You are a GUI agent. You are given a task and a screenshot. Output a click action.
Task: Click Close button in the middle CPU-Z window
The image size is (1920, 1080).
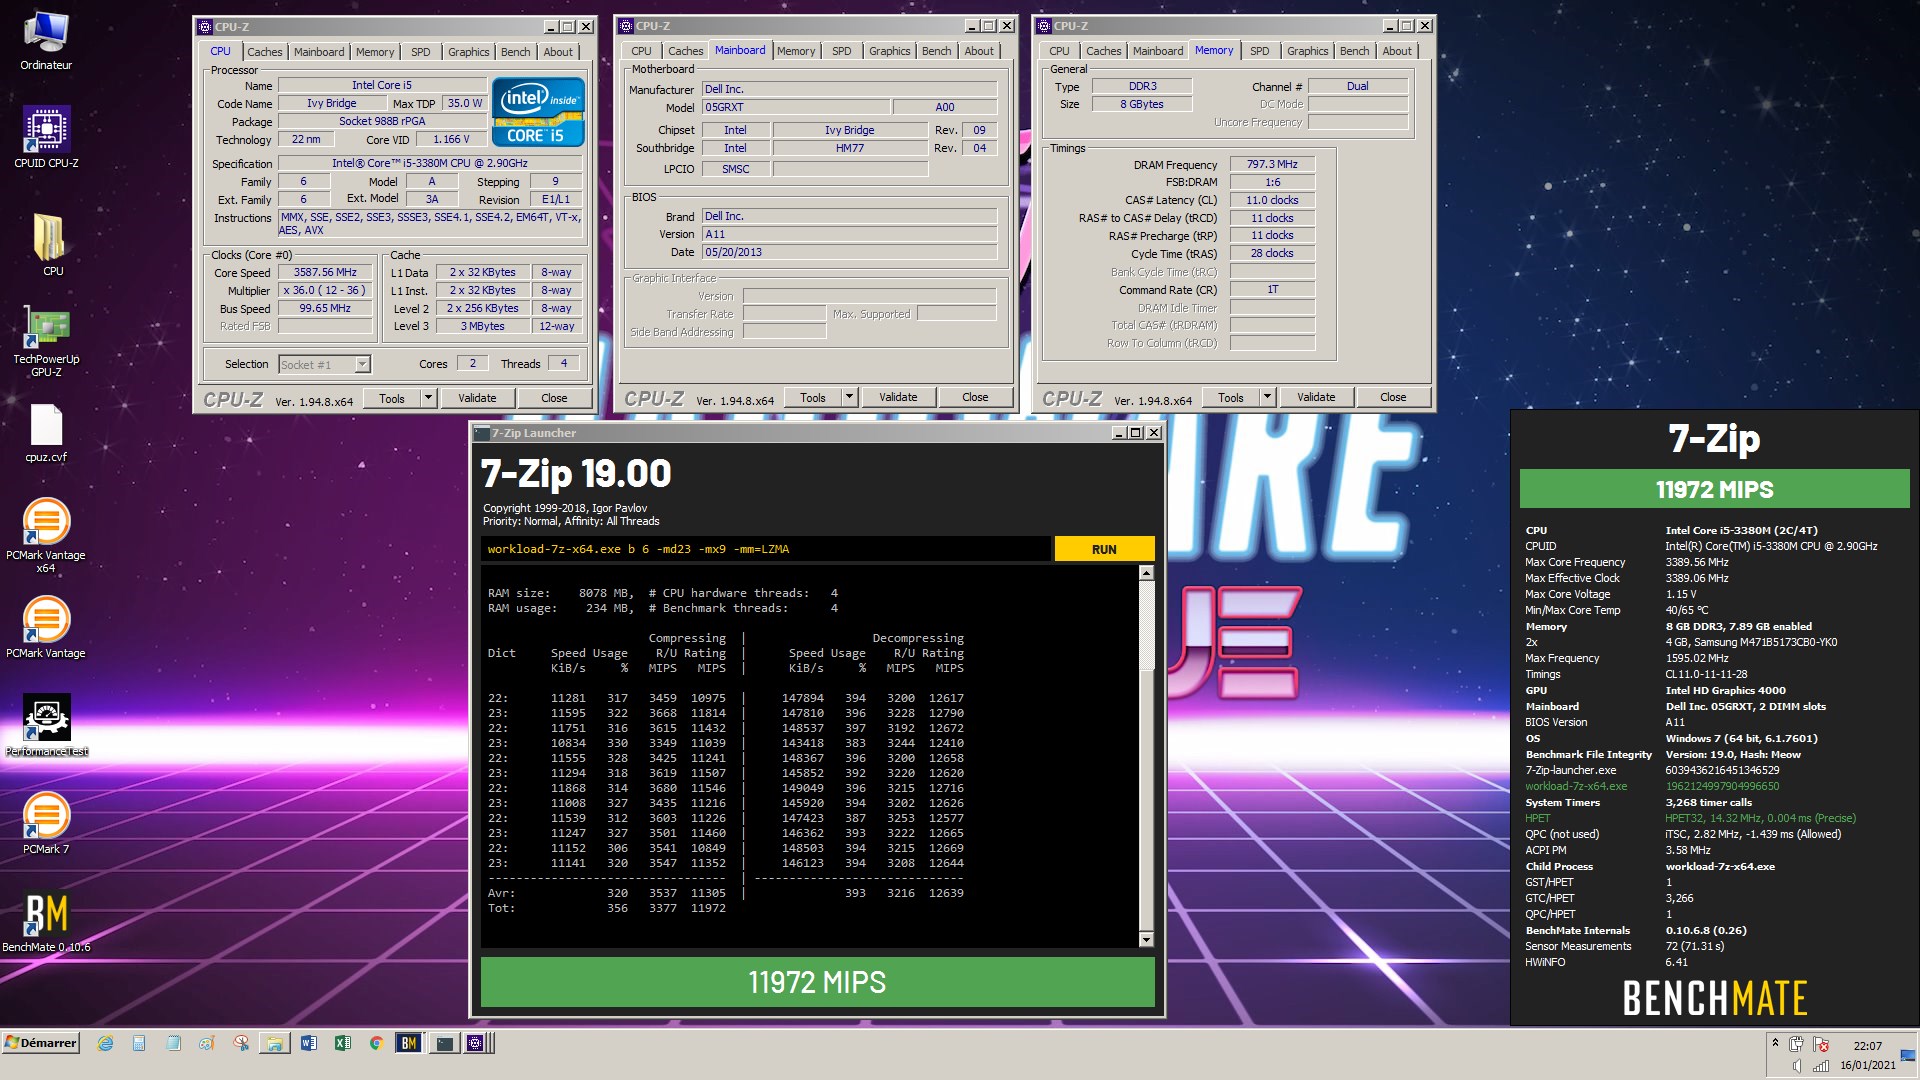coord(975,397)
